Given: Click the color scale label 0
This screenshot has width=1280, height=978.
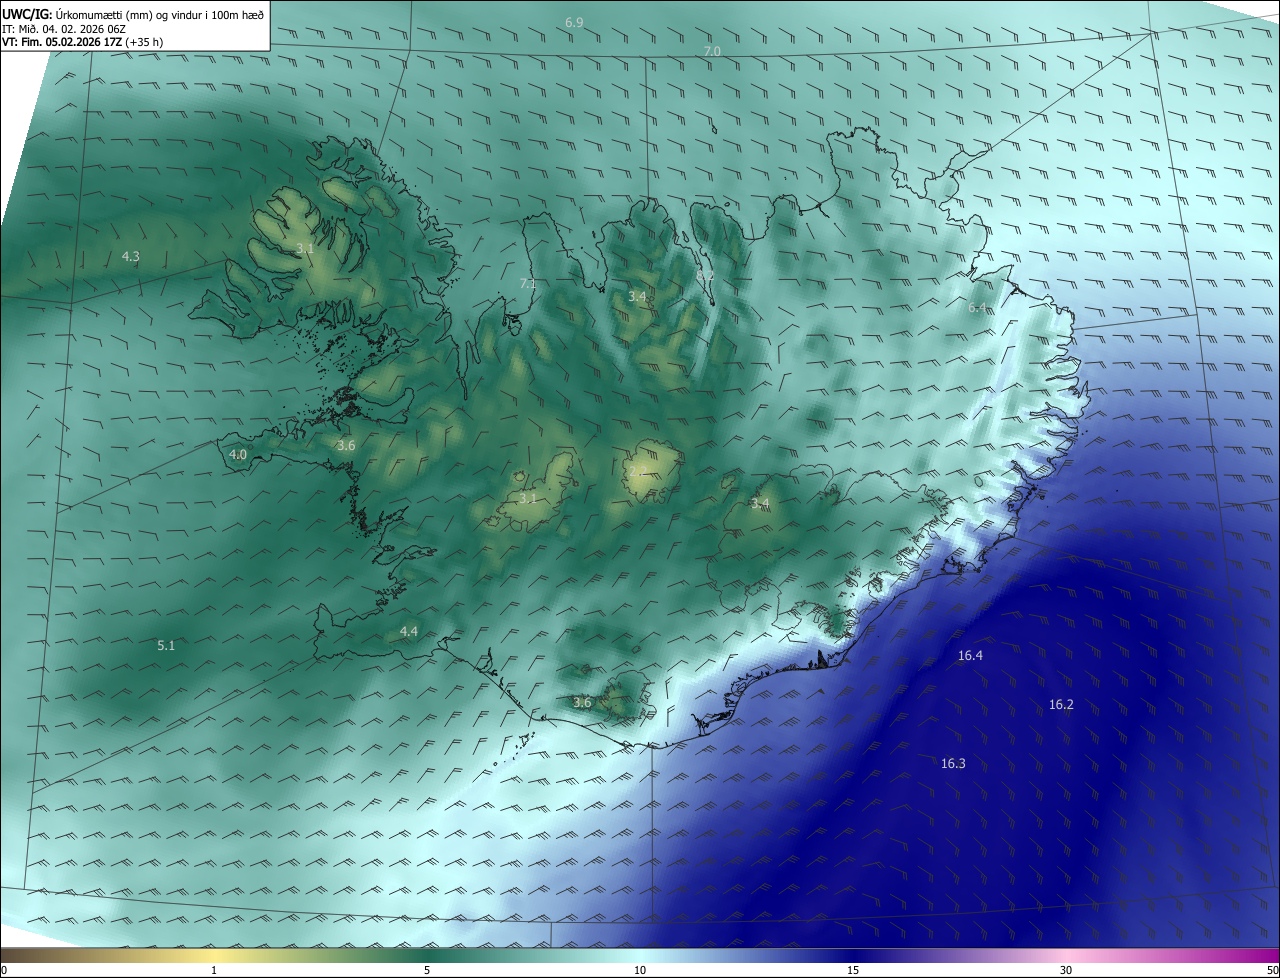Looking at the screenshot, I should [4, 970].
